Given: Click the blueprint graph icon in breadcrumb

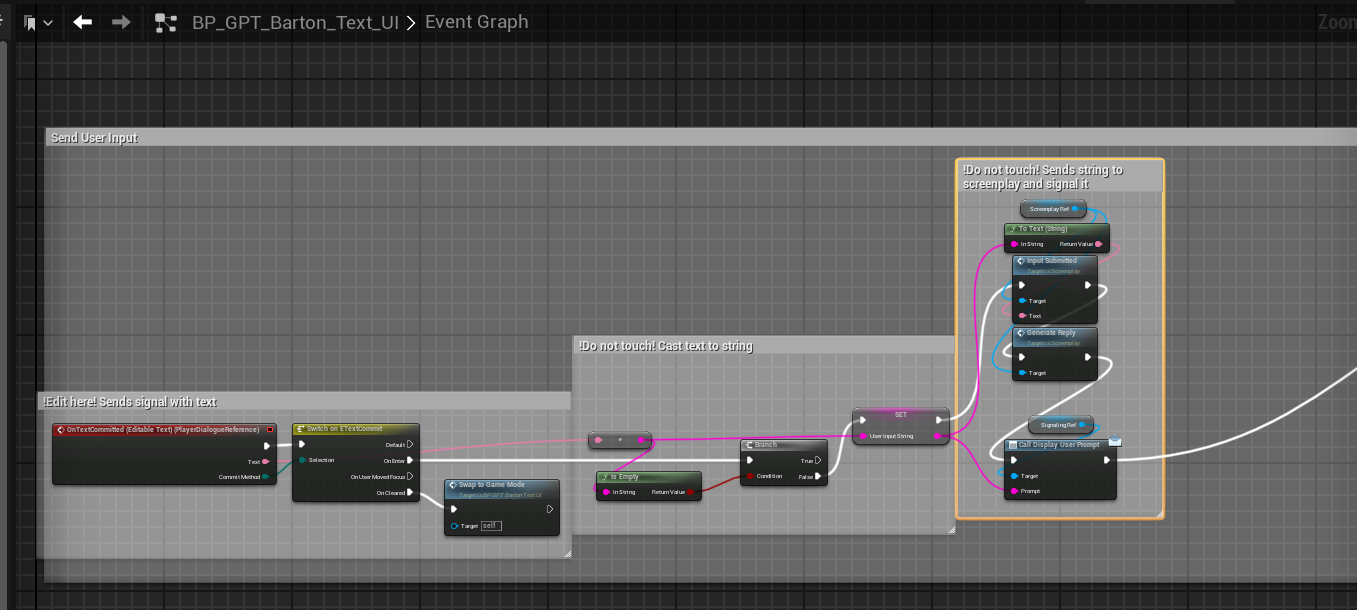Looking at the screenshot, I should pyautogui.click(x=166, y=23).
